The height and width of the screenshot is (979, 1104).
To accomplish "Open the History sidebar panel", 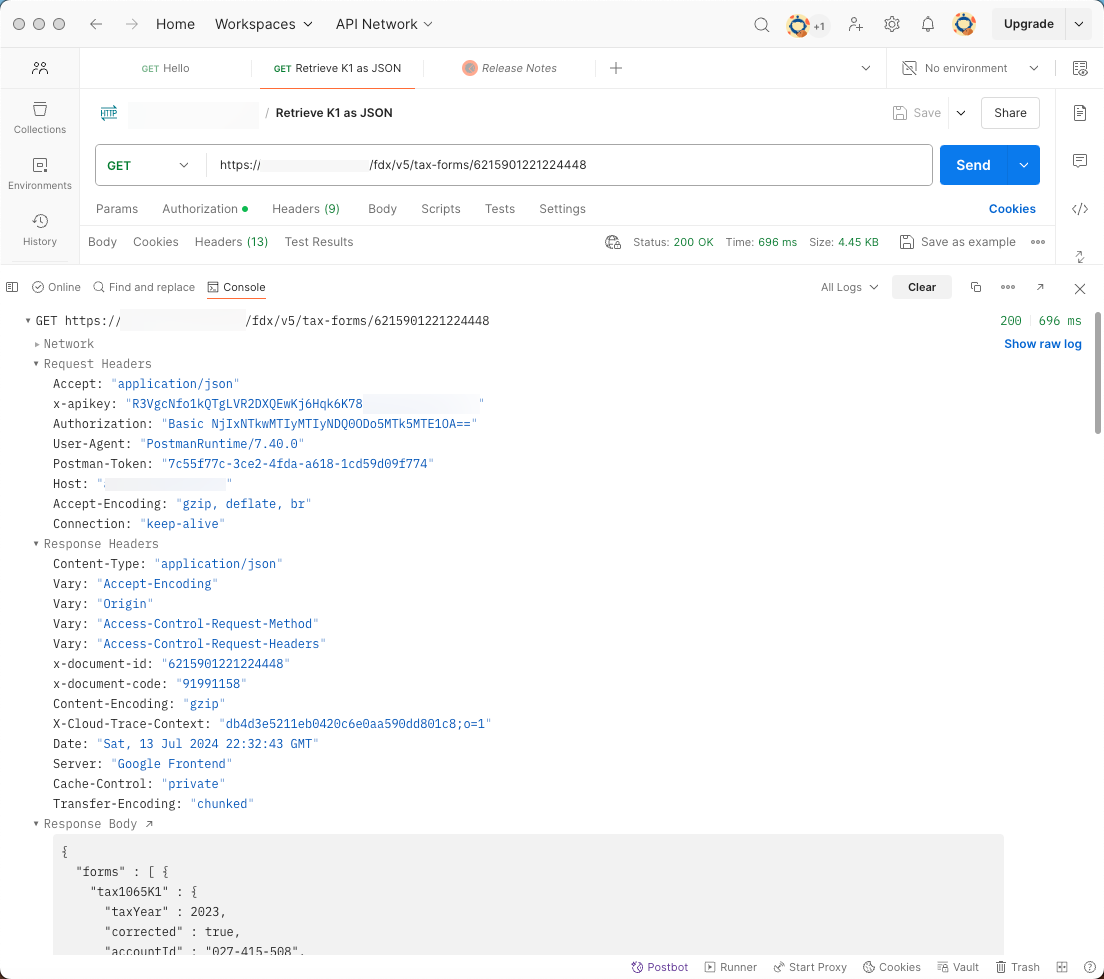I will point(40,229).
